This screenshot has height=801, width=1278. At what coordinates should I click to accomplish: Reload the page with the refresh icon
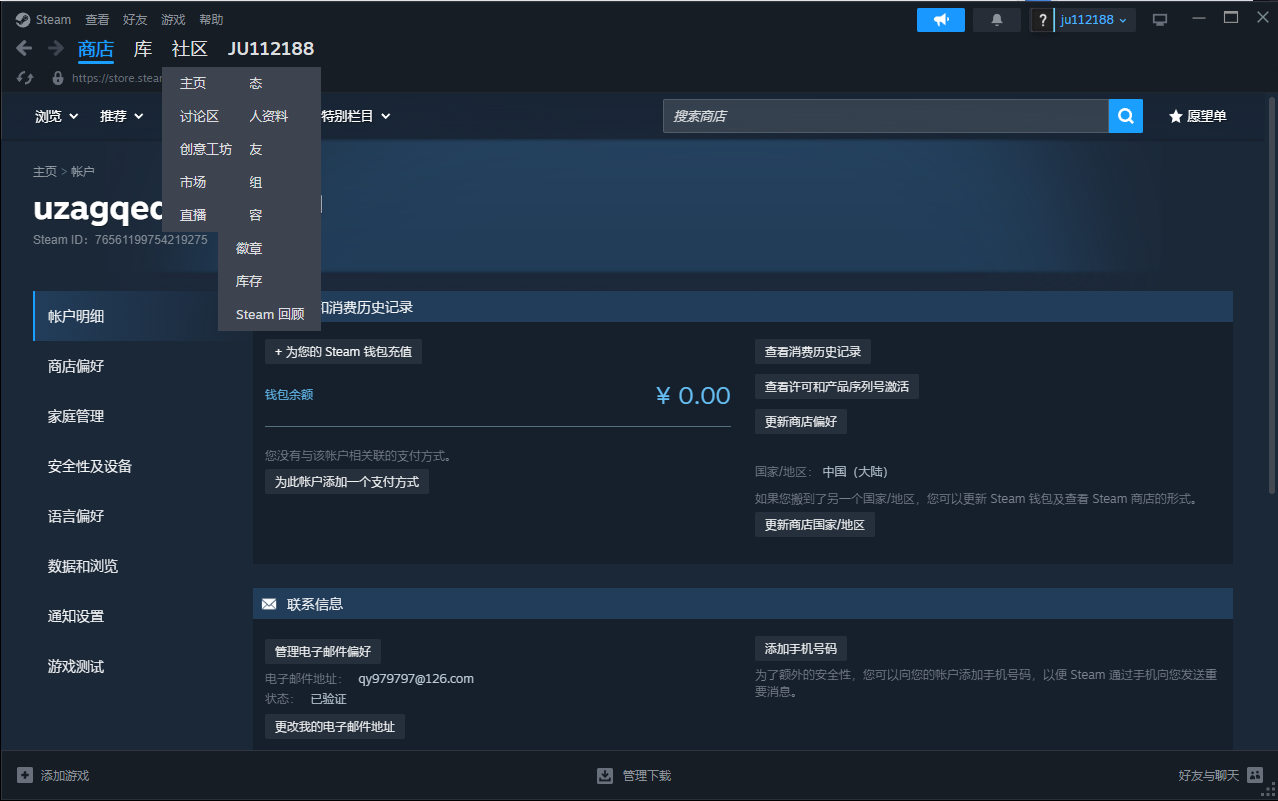(25, 77)
